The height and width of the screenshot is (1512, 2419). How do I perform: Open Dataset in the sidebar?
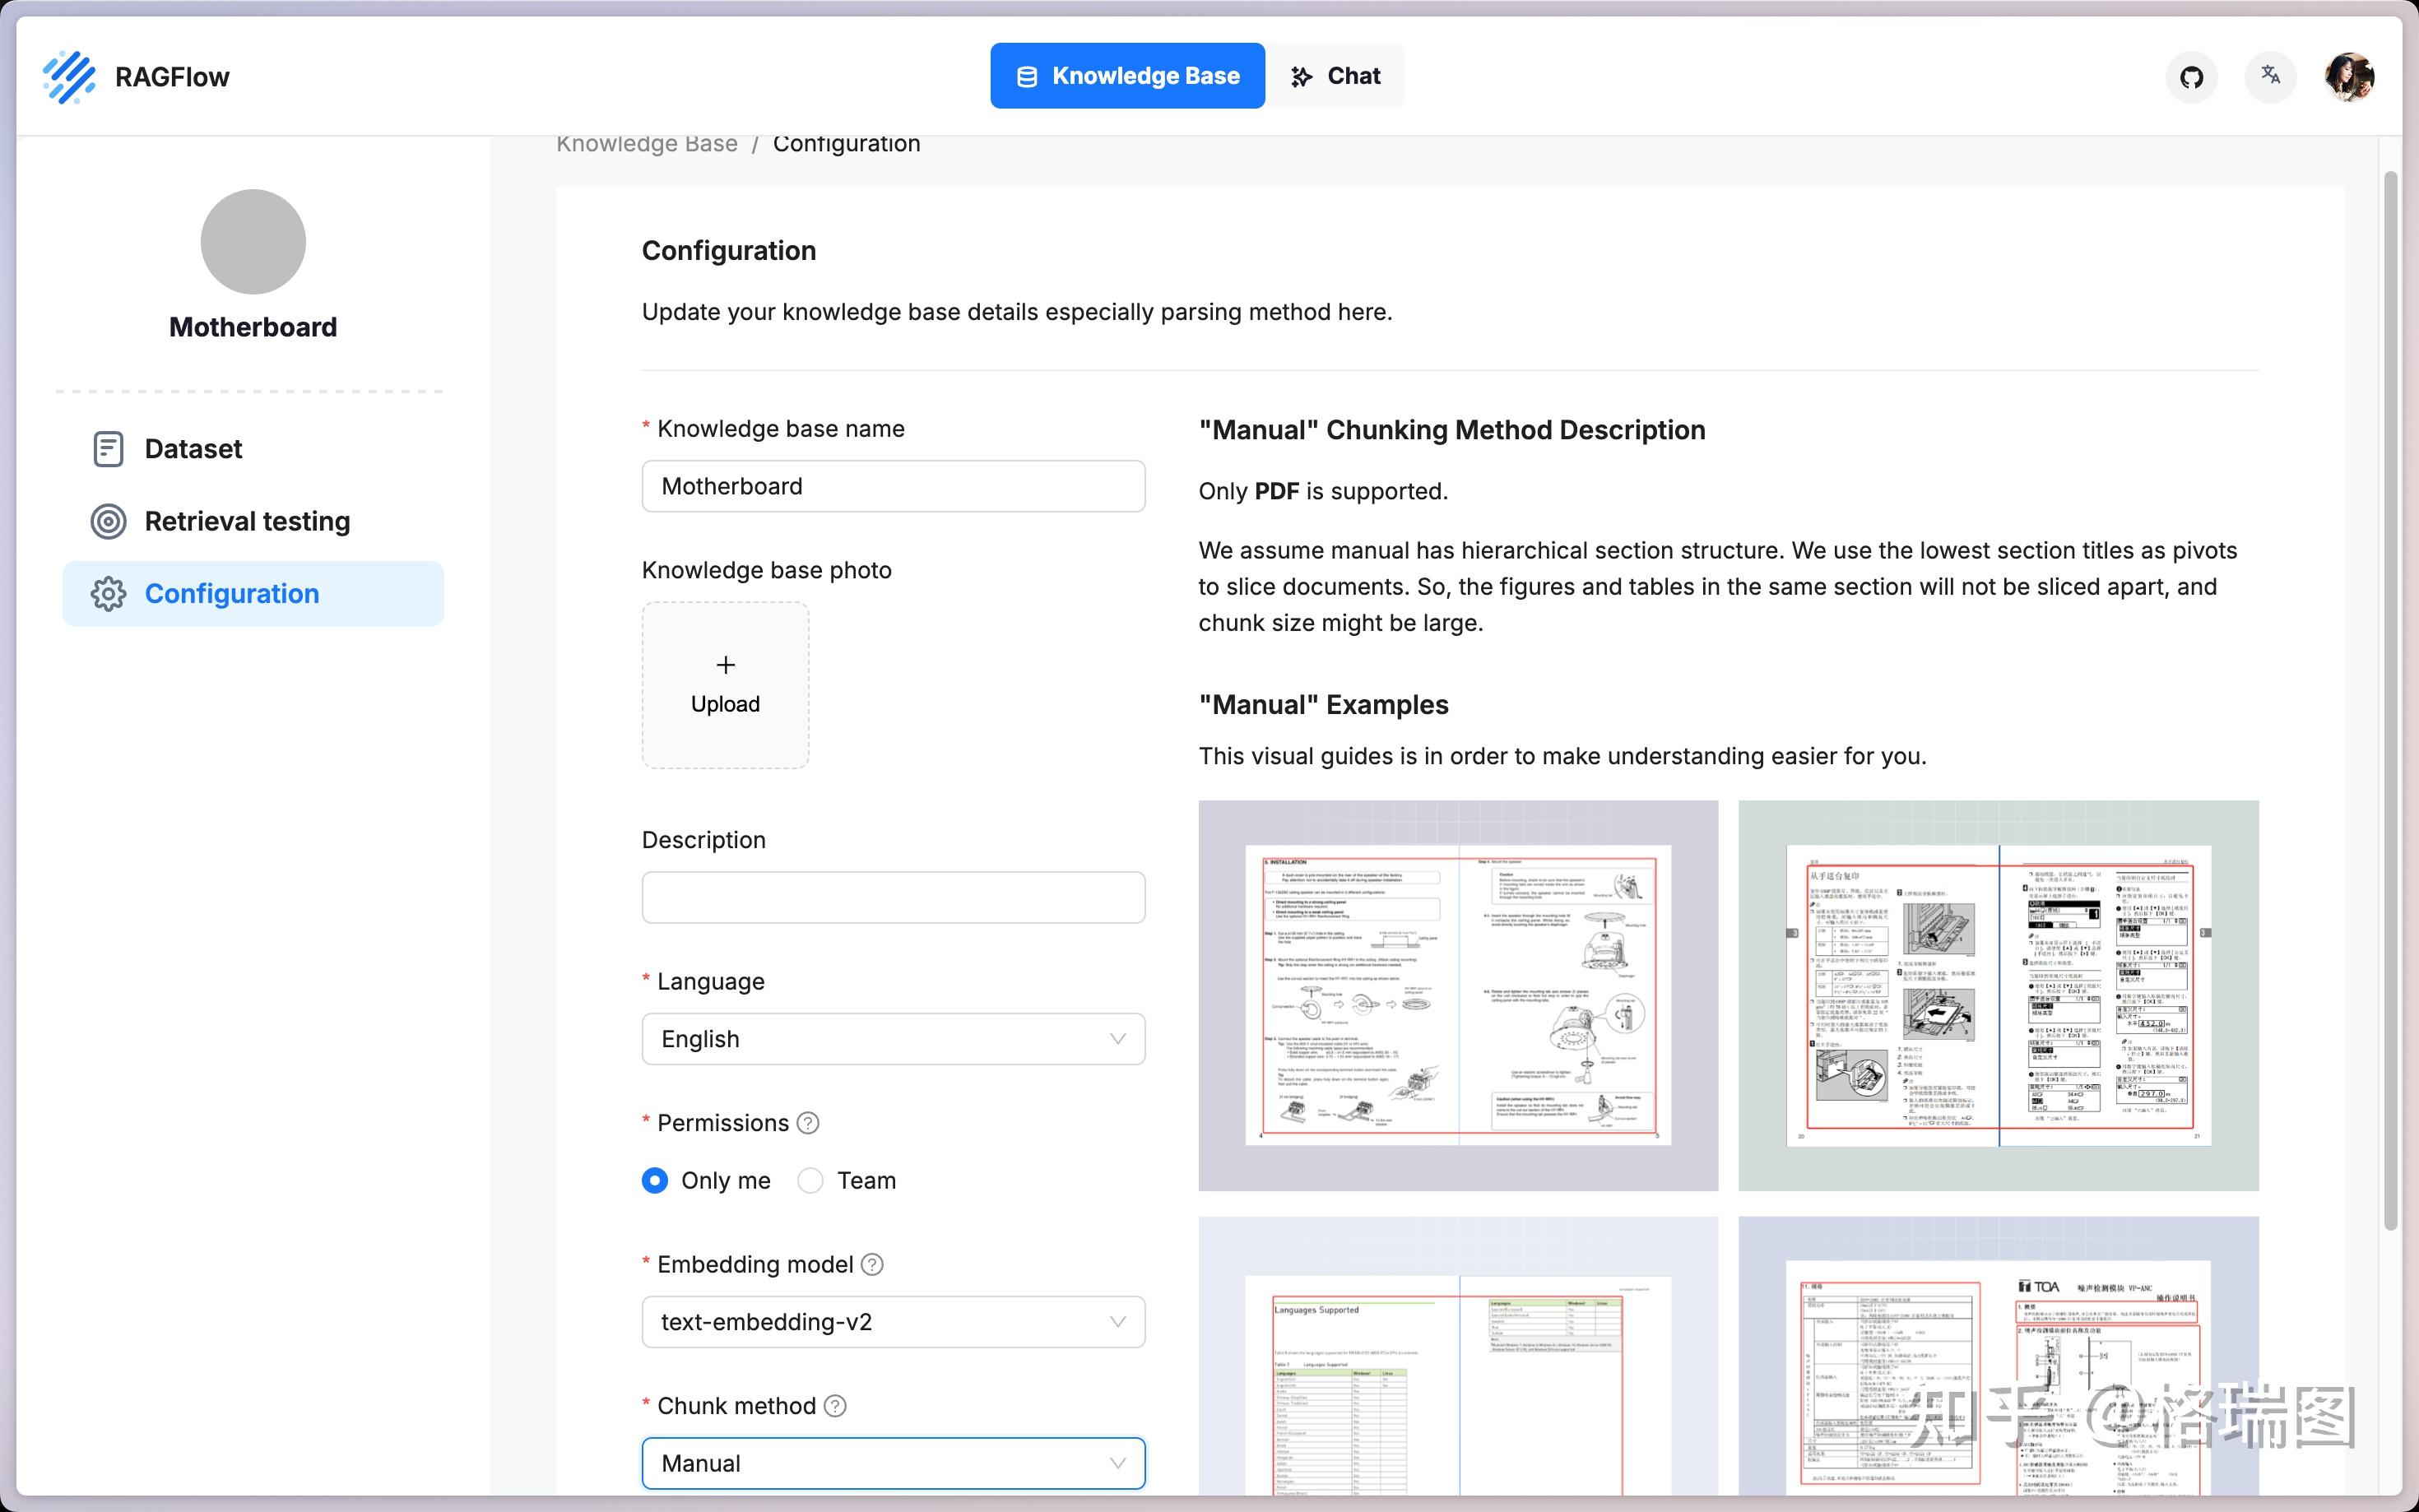click(253, 449)
